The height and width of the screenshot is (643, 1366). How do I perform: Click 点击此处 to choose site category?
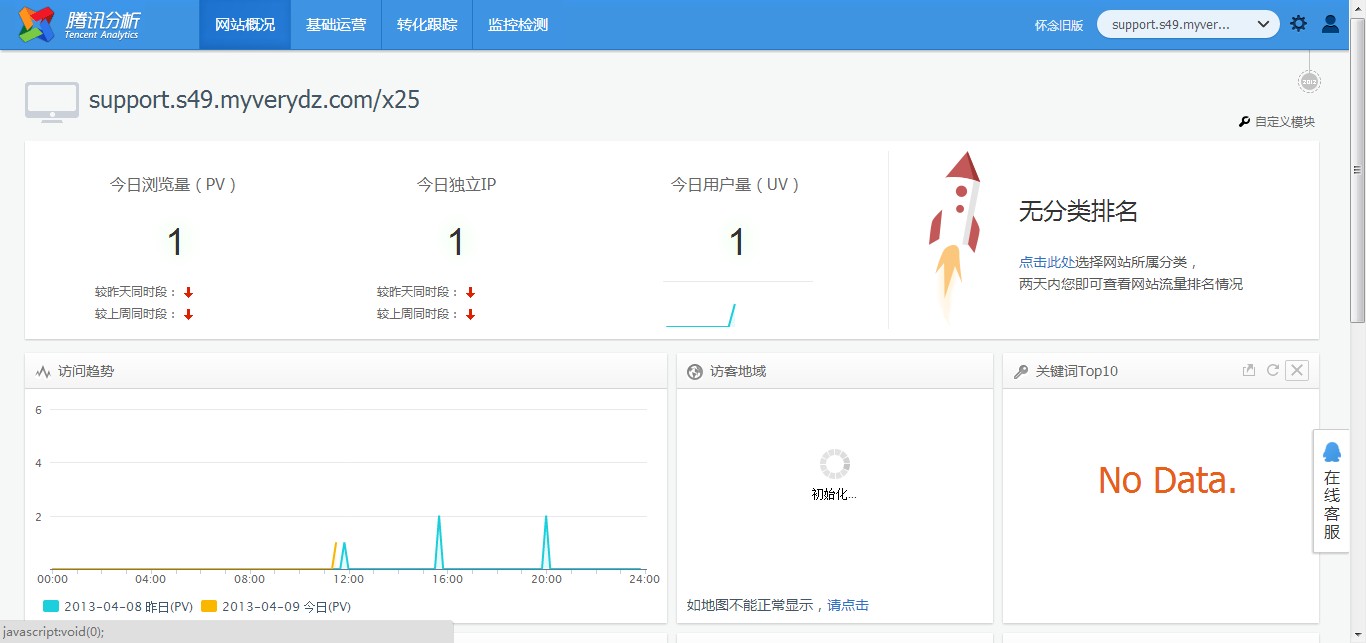click(1047, 262)
